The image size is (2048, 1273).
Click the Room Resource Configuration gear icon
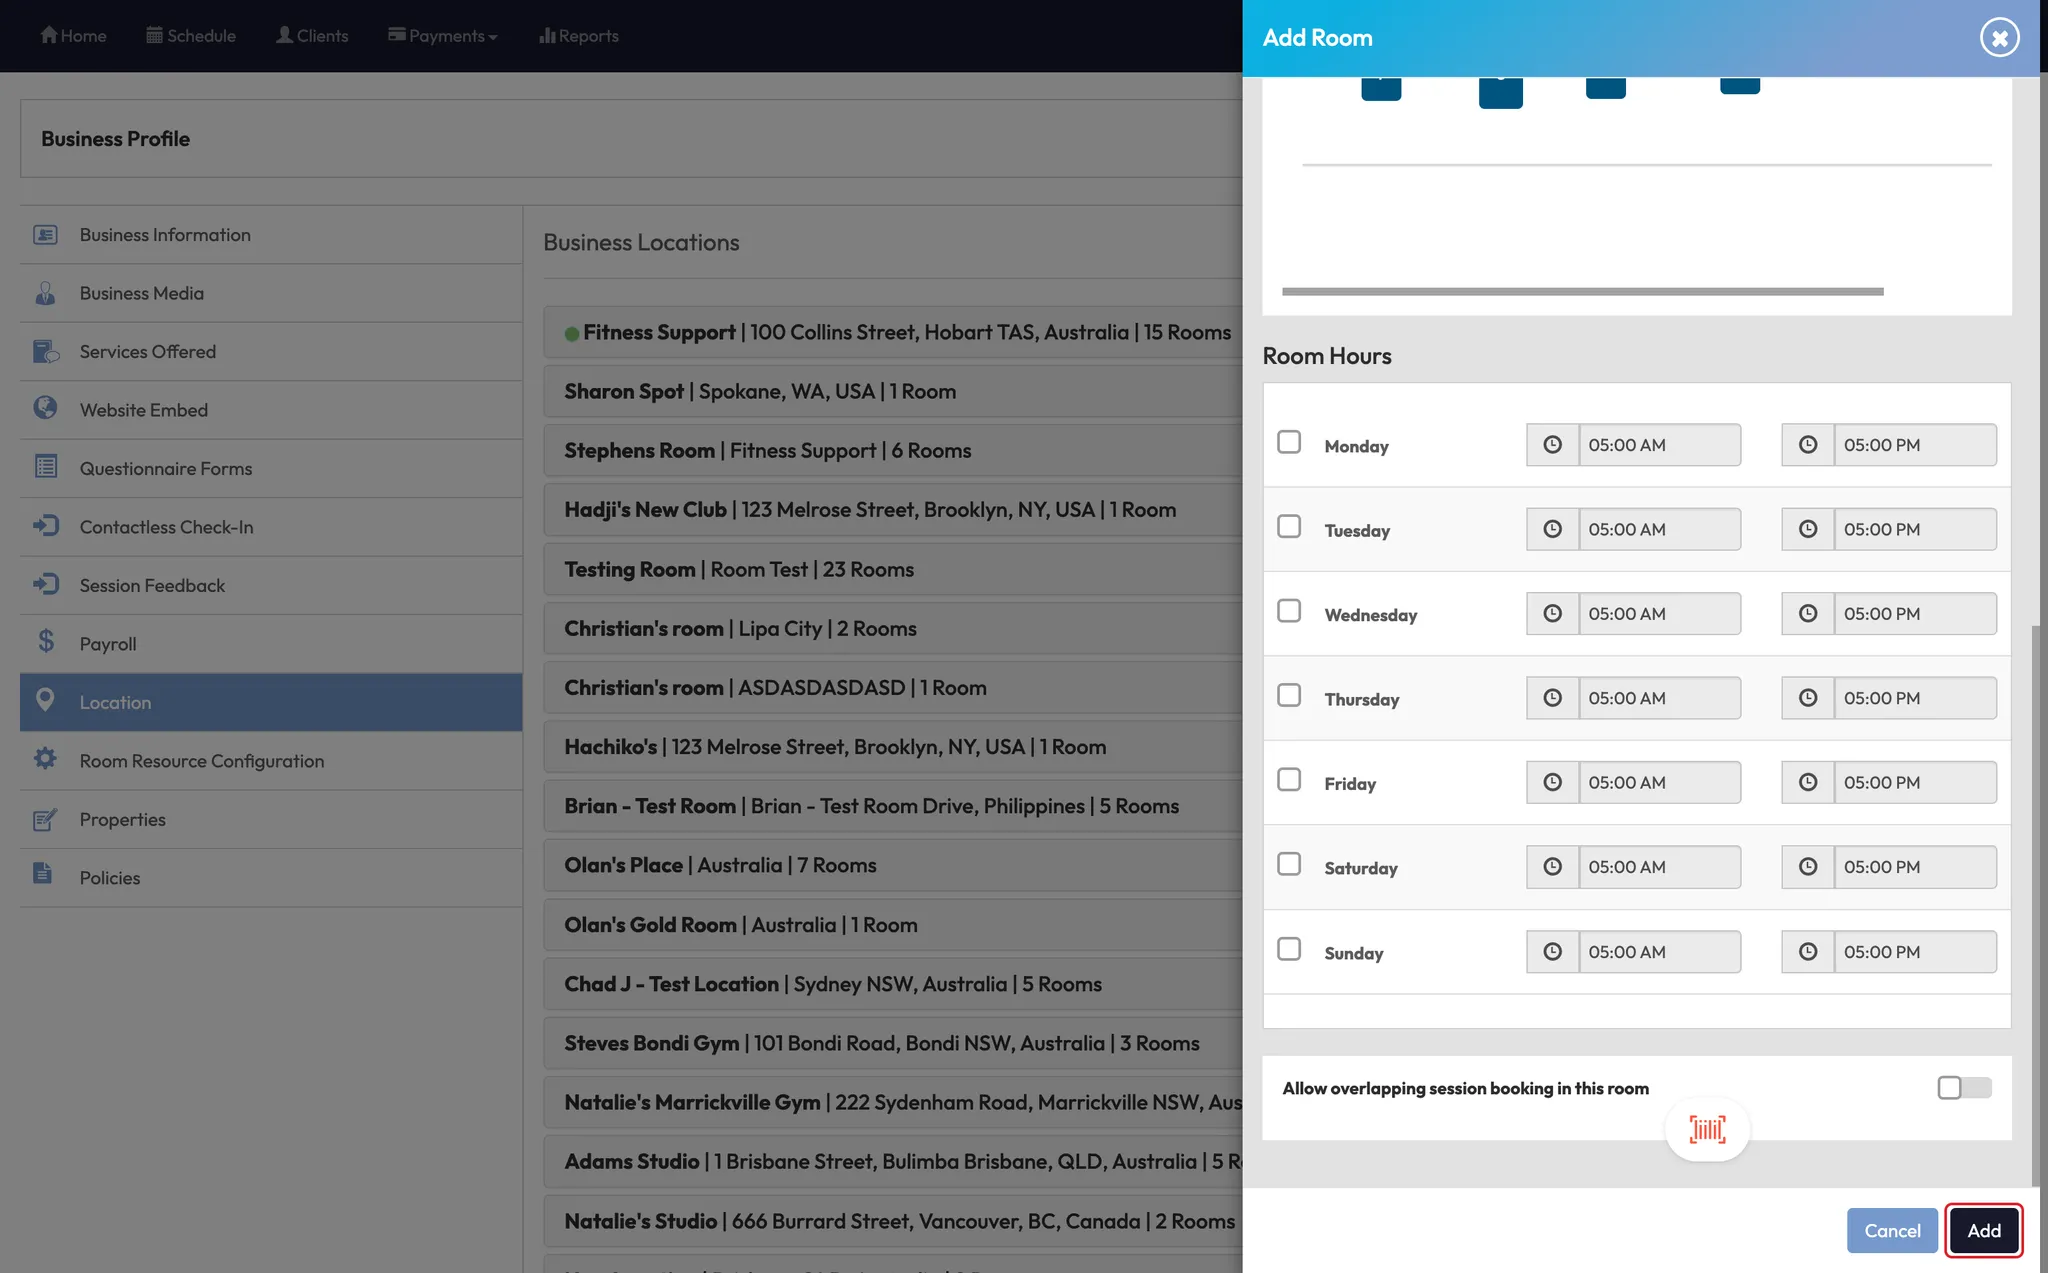(x=45, y=759)
